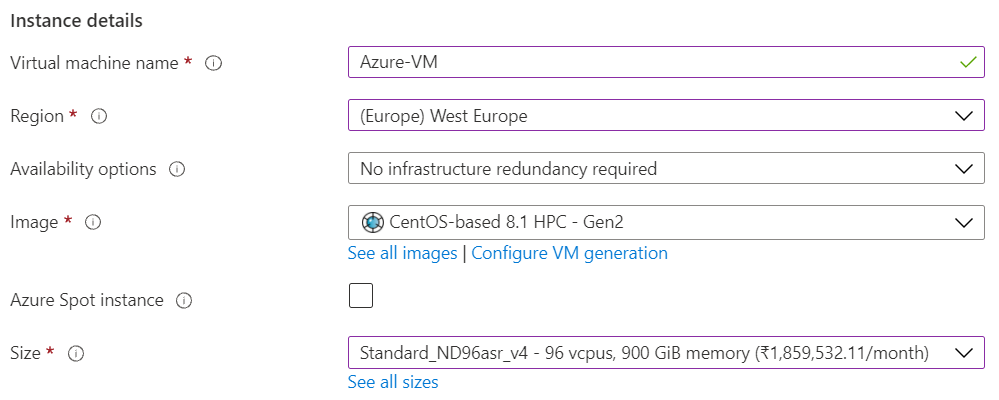999x400 pixels.
Task: Click the Azure Spot instance label
Action: [87, 300]
